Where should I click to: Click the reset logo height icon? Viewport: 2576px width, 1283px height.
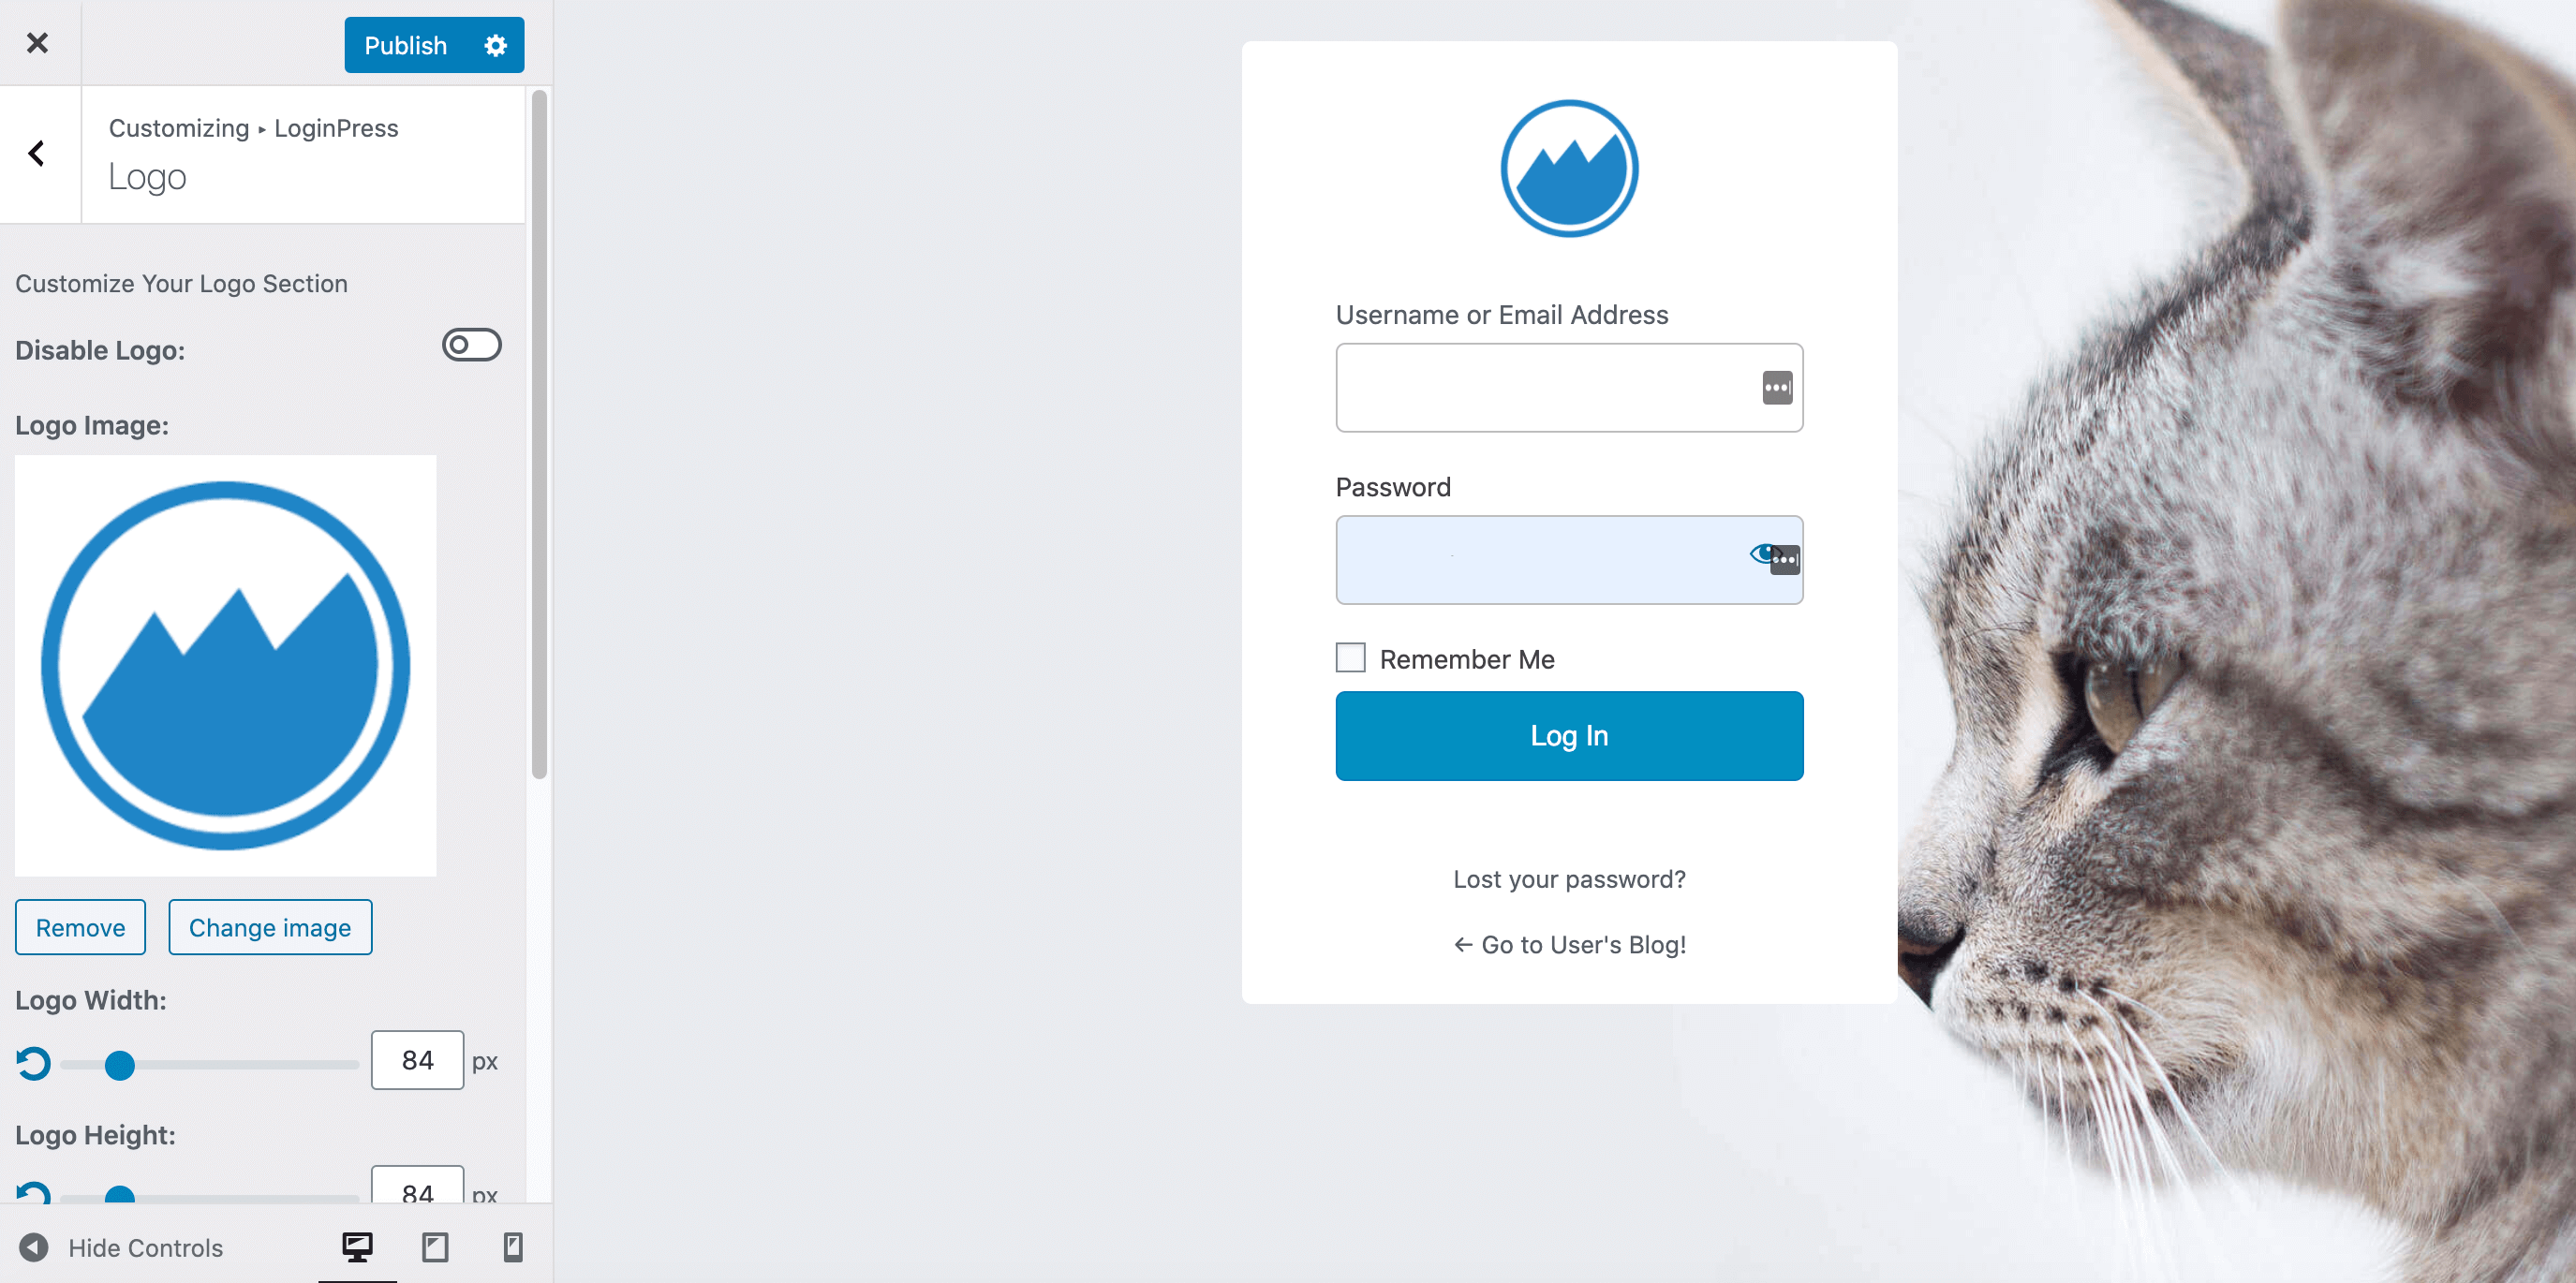[33, 1193]
